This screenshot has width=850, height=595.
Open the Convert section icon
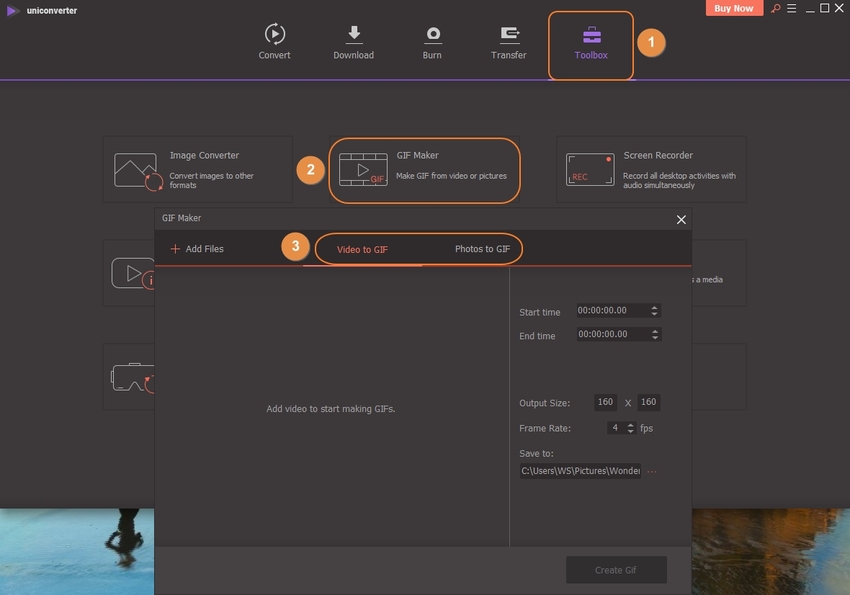point(274,34)
